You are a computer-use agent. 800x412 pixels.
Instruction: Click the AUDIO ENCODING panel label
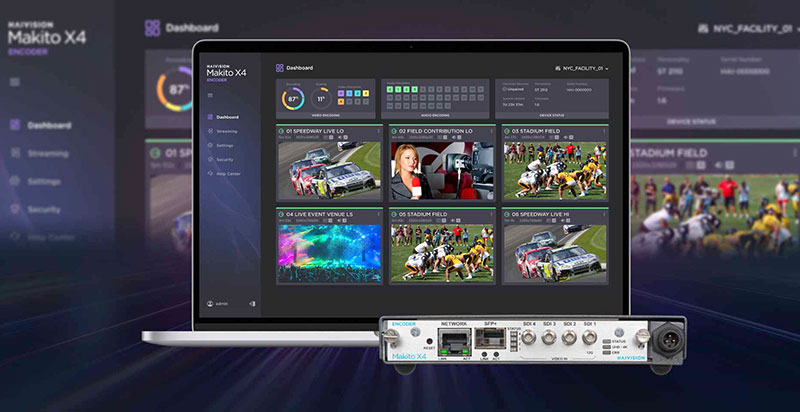click(436, 115)
